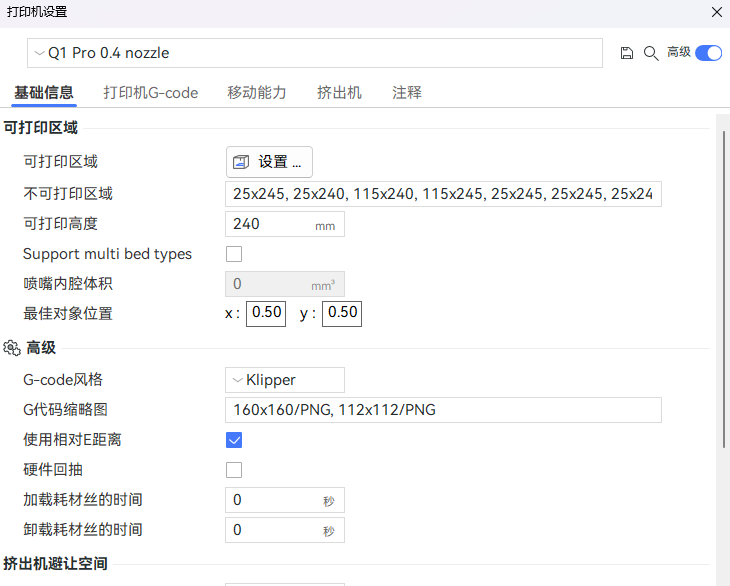Open the 移动能力 tab
This screenshot has height=586, width=730.
tap(257, 93)
